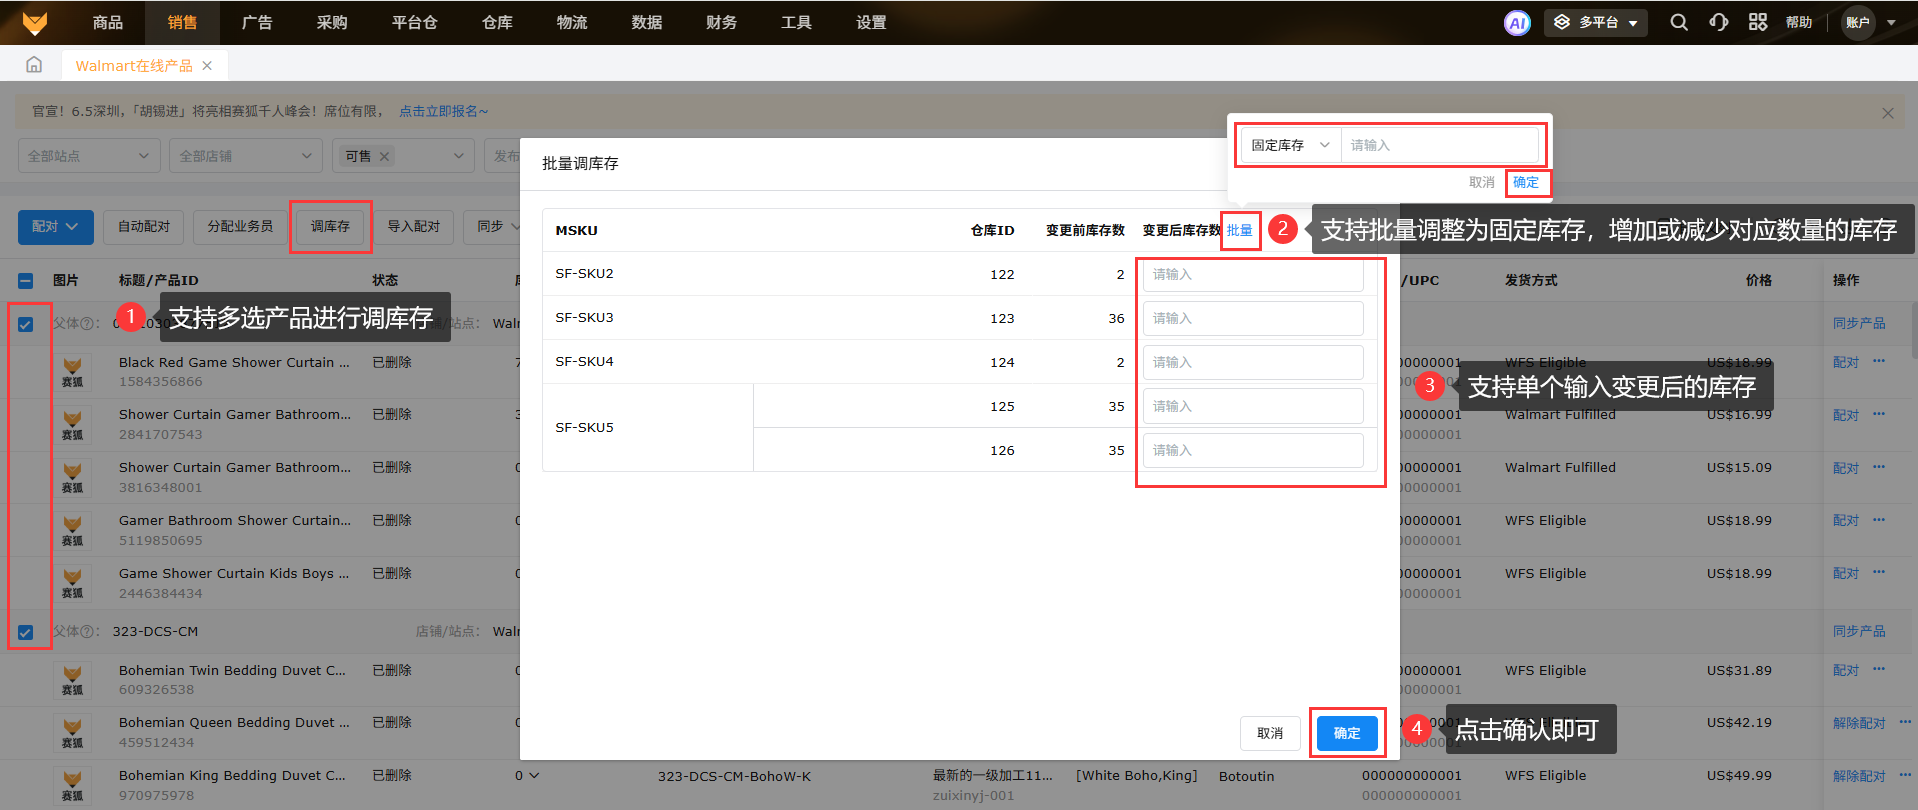
Task: Uncheck the 323-DCS-CM parent checkbox
Action: 26,632
